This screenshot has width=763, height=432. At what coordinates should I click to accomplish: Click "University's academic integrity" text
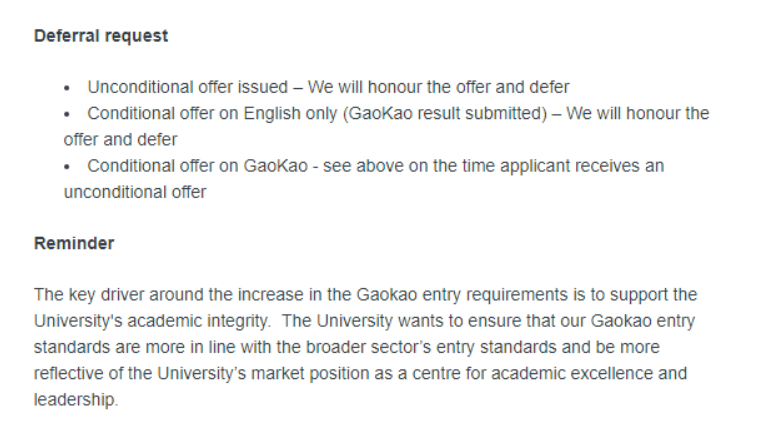click(152, 321)
